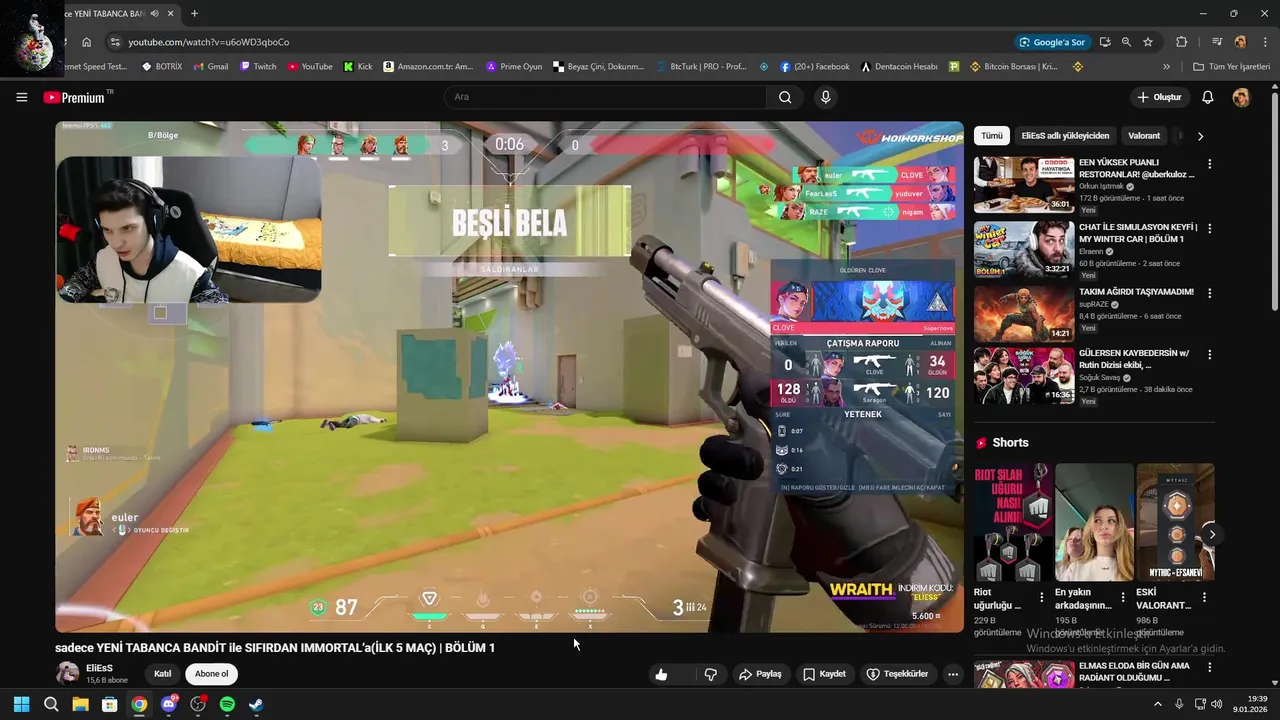Open the Riot uğurluğu Short
Viewport: 1280px width, 720px height.
(1013, 522)
